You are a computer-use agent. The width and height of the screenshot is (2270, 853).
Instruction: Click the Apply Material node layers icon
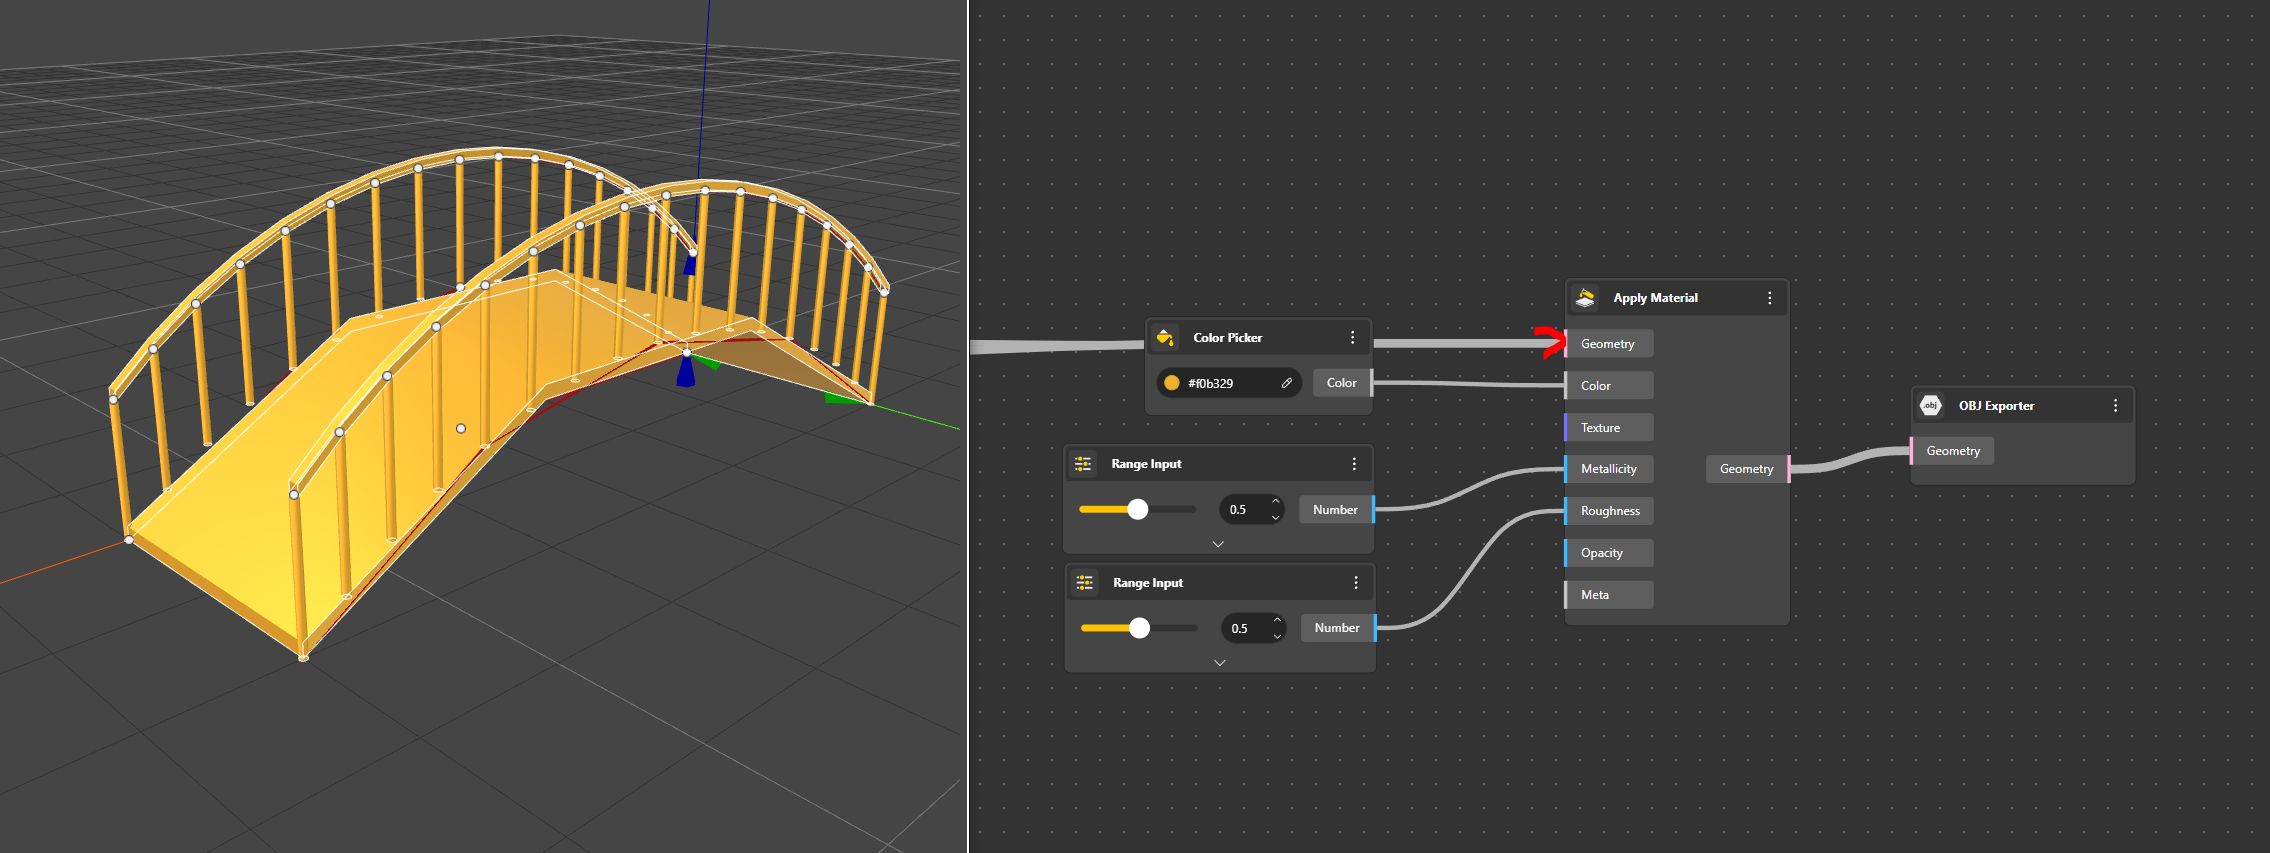click(1585, 298)
